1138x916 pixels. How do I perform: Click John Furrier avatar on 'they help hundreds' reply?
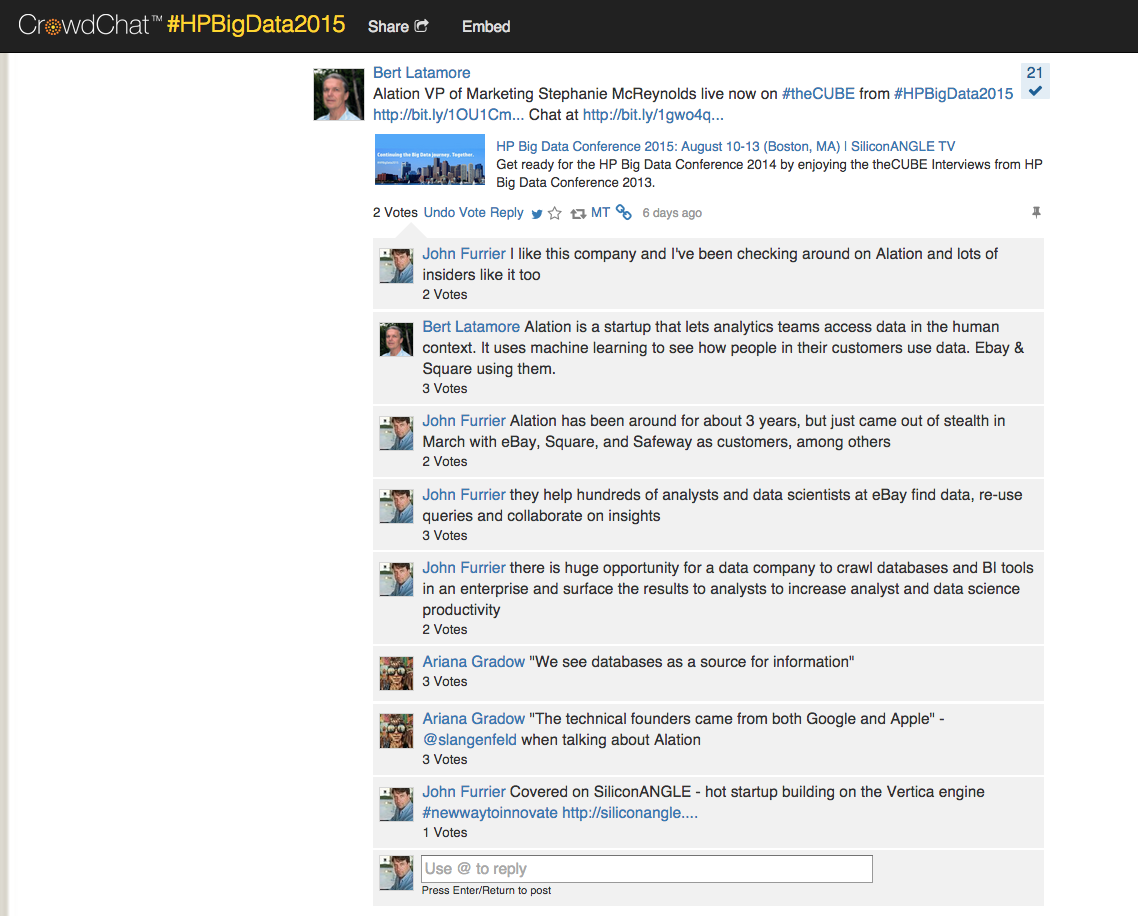tap(396, 507)
